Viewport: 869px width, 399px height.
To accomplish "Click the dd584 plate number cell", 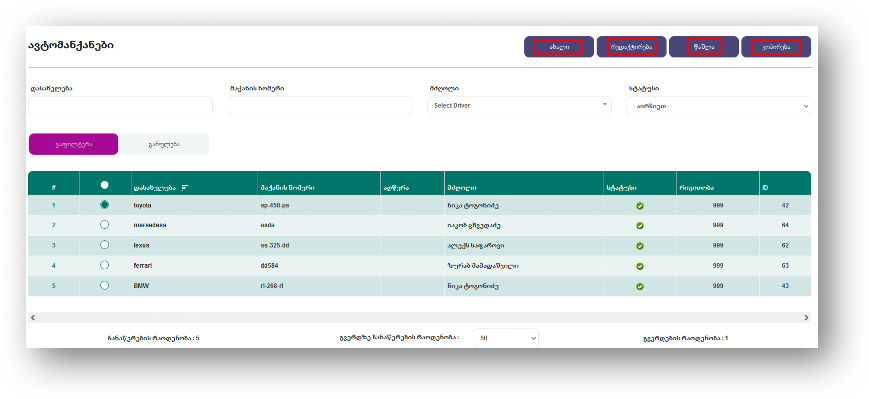I will pyautogui.click(x=319, y=266).
